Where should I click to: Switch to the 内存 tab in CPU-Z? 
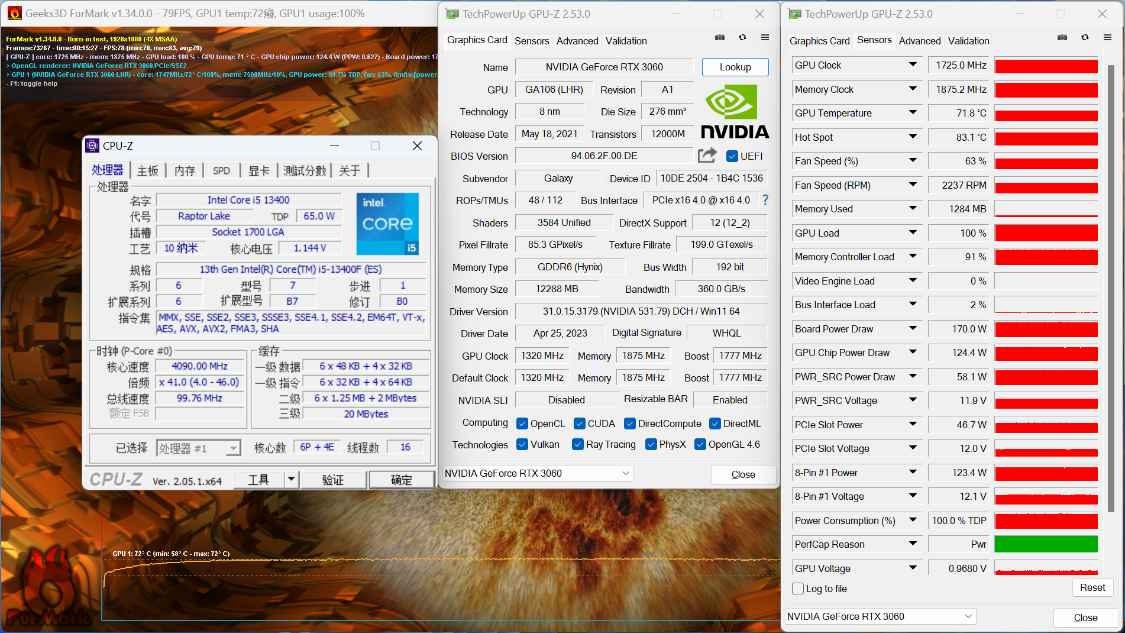(x=184, y=170)
